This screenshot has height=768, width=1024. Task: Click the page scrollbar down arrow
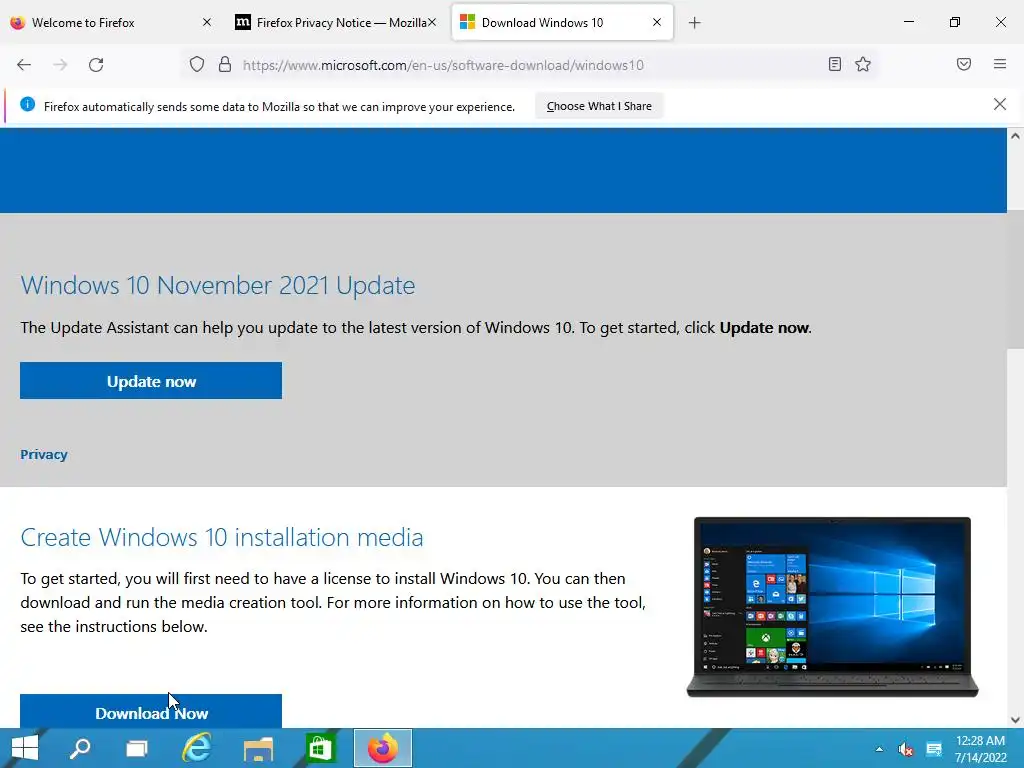pos(1015,720)
